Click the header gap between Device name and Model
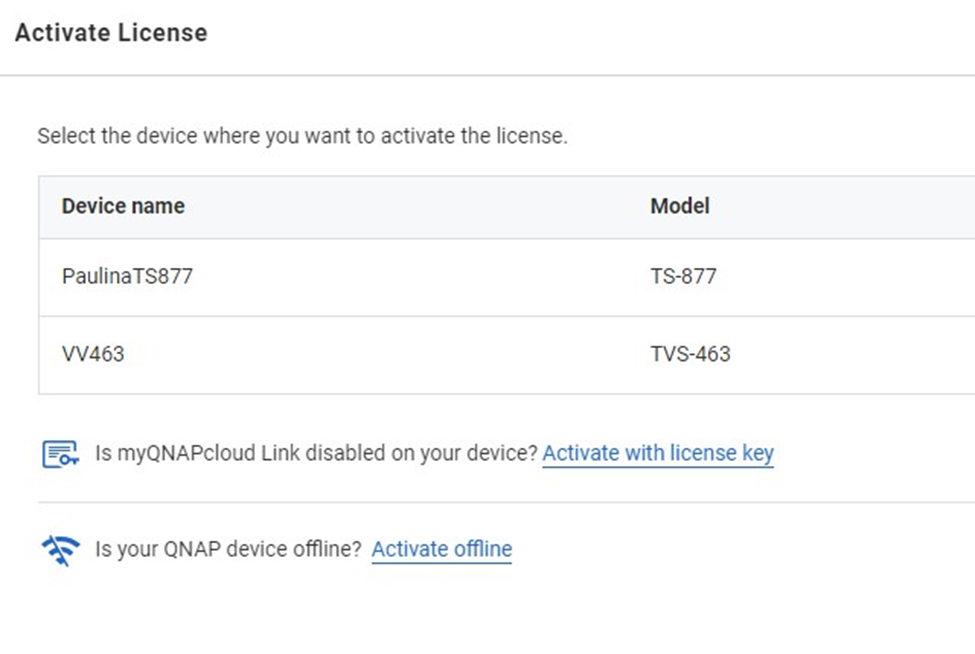 (x=418, y=206)
